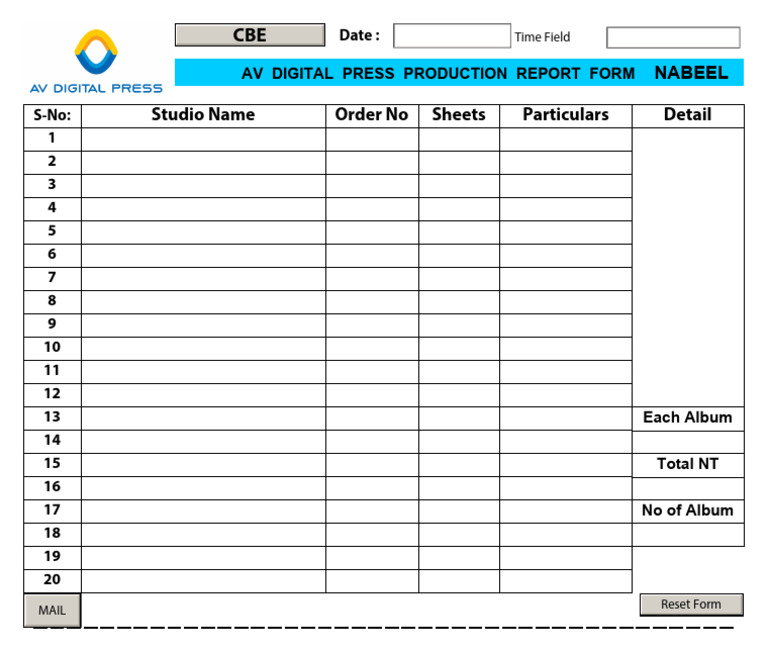The image size is (768, 651).
Task: Select Sheets cell in row 12
Action: click(x=459, y=395)
